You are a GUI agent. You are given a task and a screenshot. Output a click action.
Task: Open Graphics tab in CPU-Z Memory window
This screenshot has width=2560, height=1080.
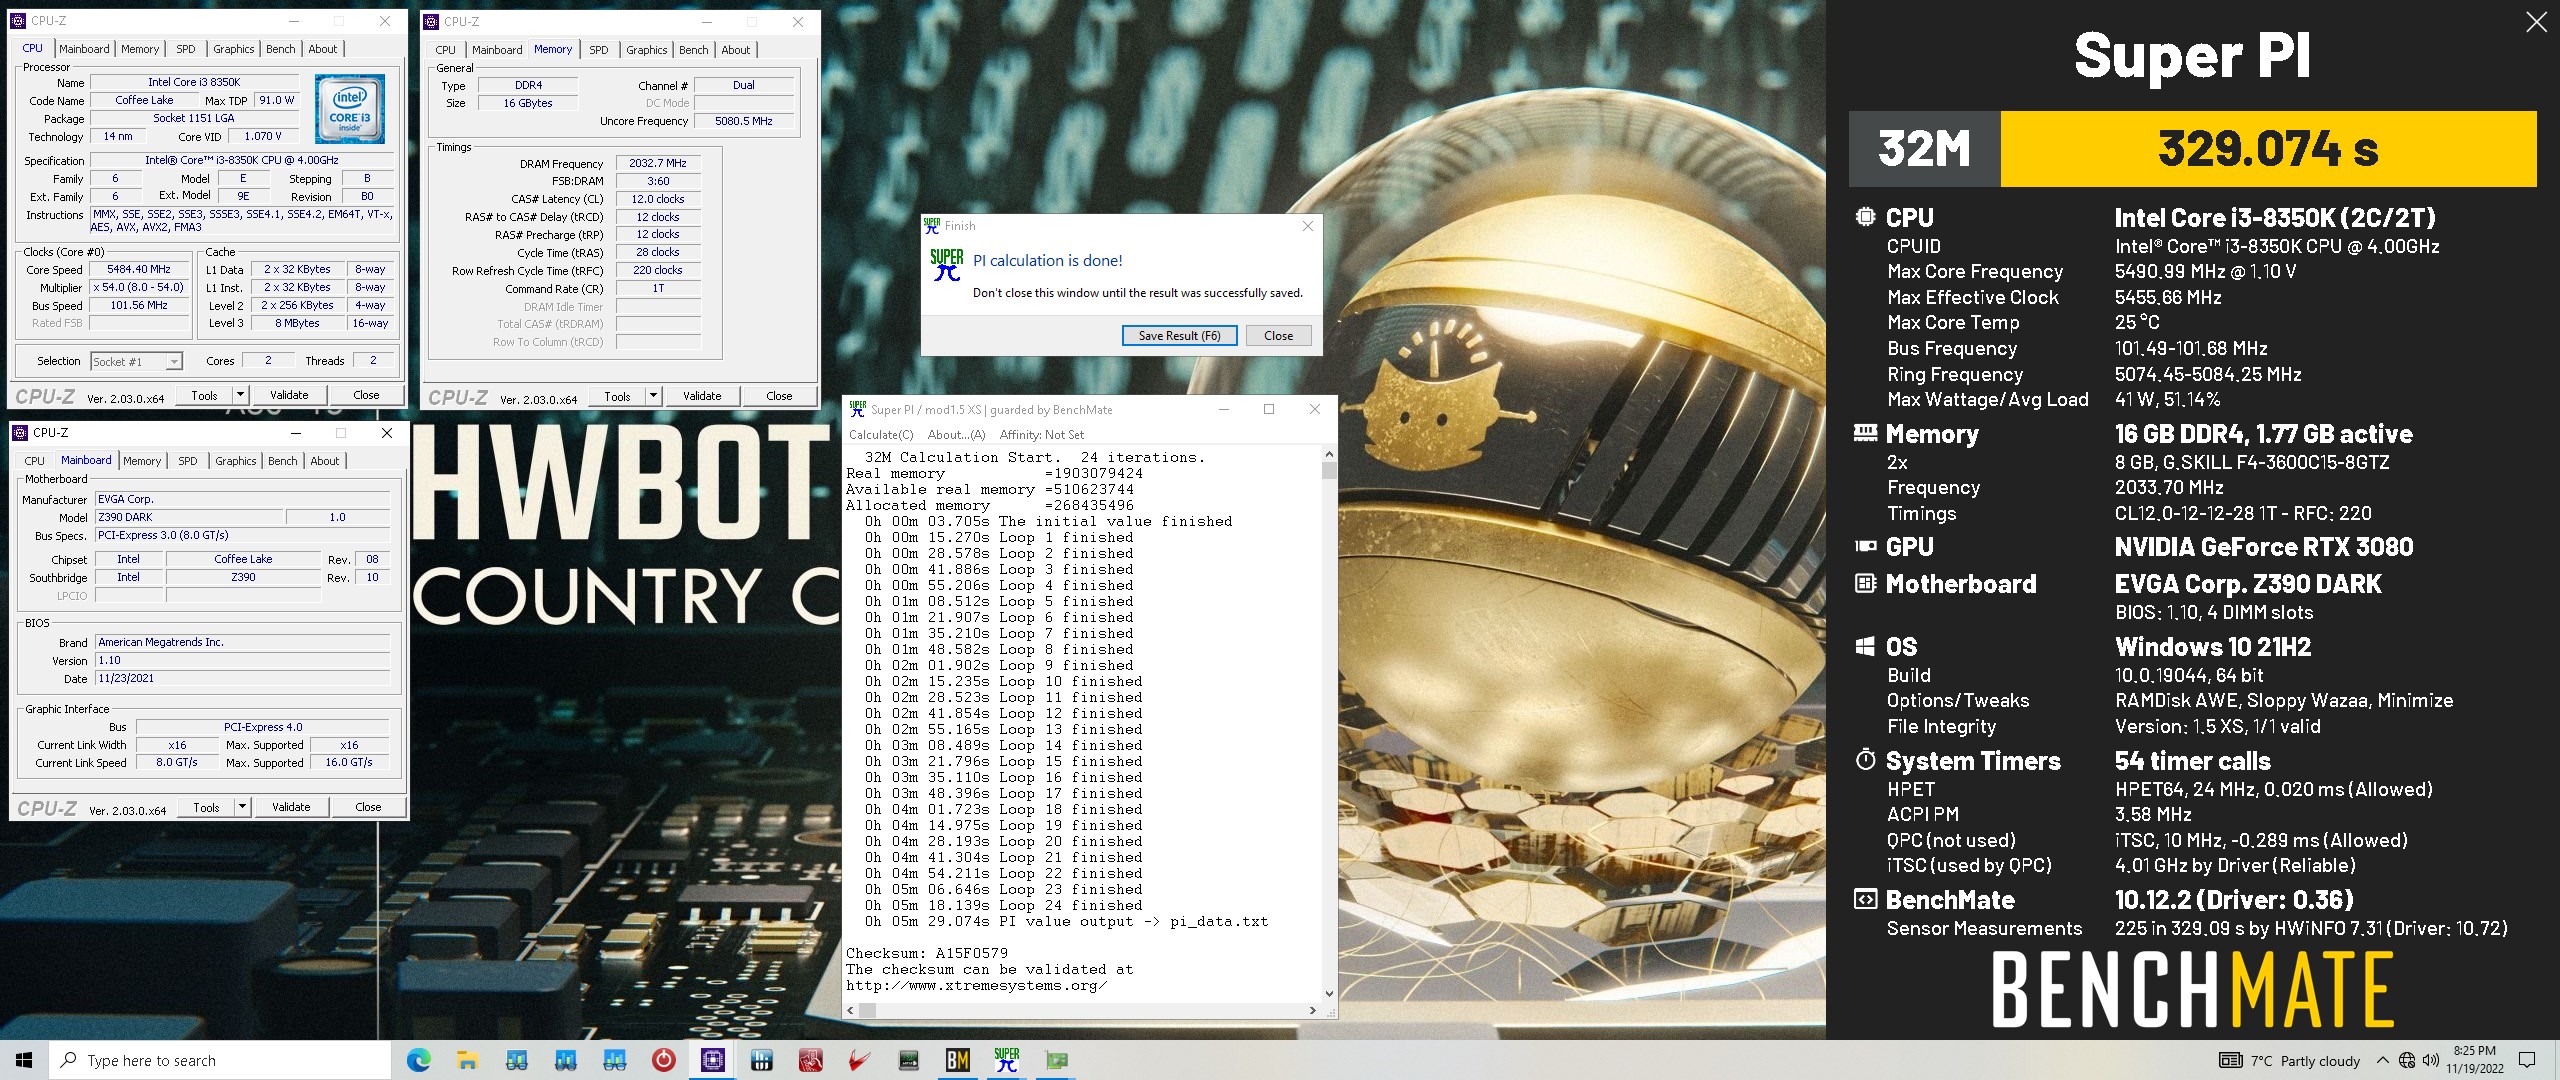pos(647,50)
